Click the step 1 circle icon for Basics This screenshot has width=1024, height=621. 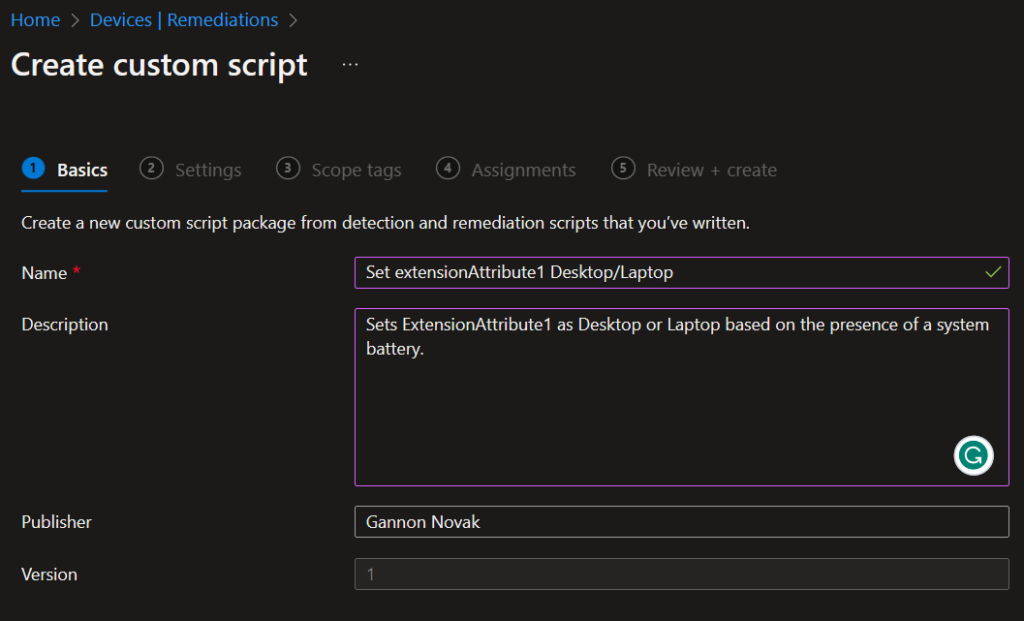33,169
